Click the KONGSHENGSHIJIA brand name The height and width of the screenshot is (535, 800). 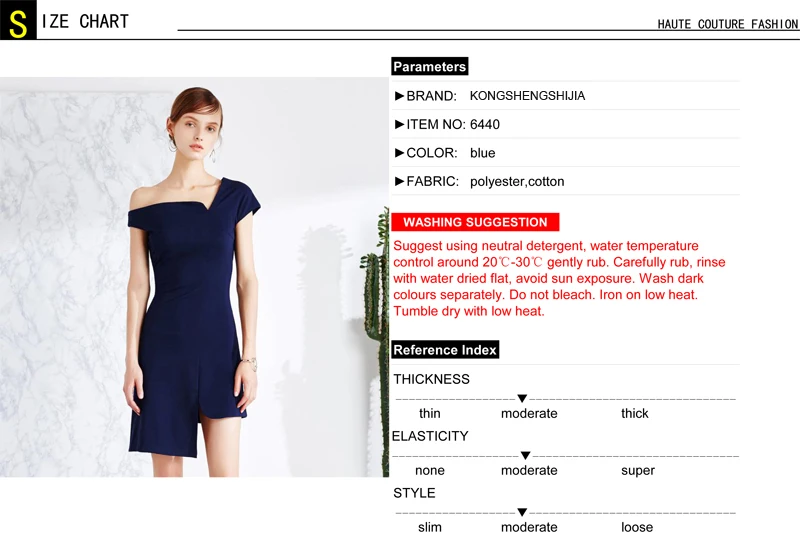tap(527, 96)
